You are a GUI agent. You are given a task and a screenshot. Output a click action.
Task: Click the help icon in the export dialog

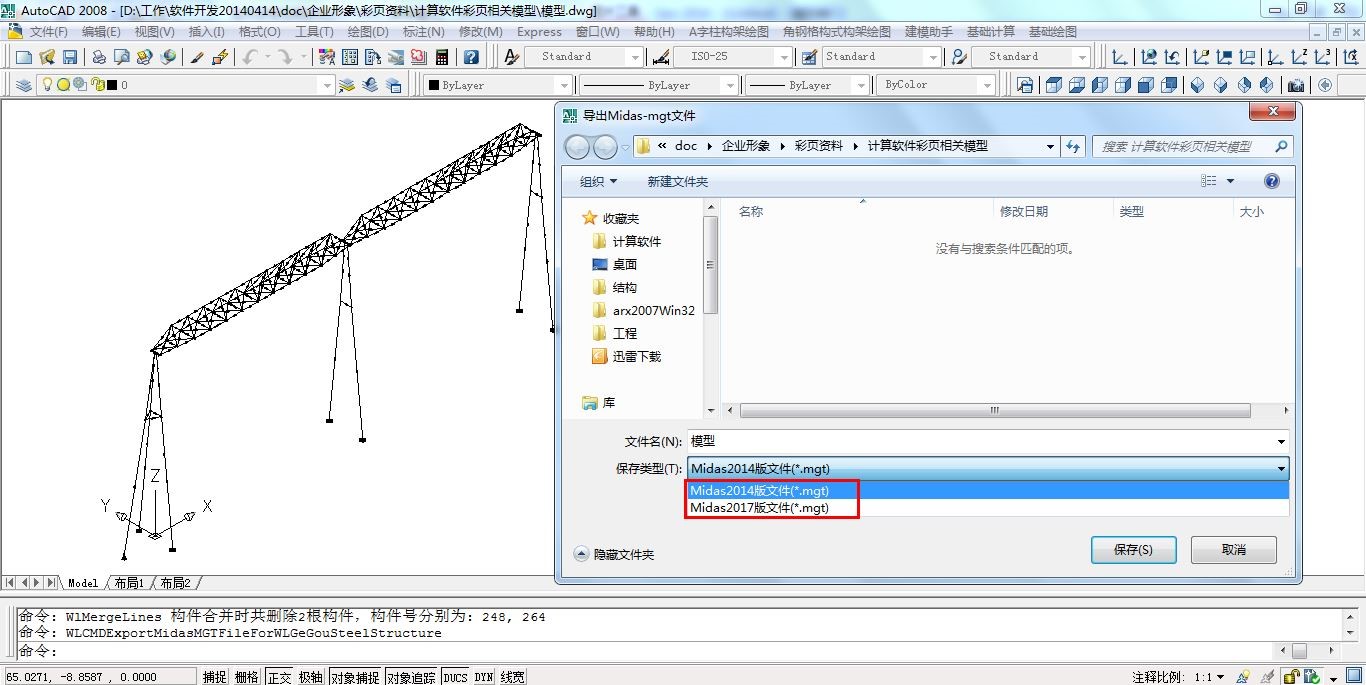[1271, 181]
